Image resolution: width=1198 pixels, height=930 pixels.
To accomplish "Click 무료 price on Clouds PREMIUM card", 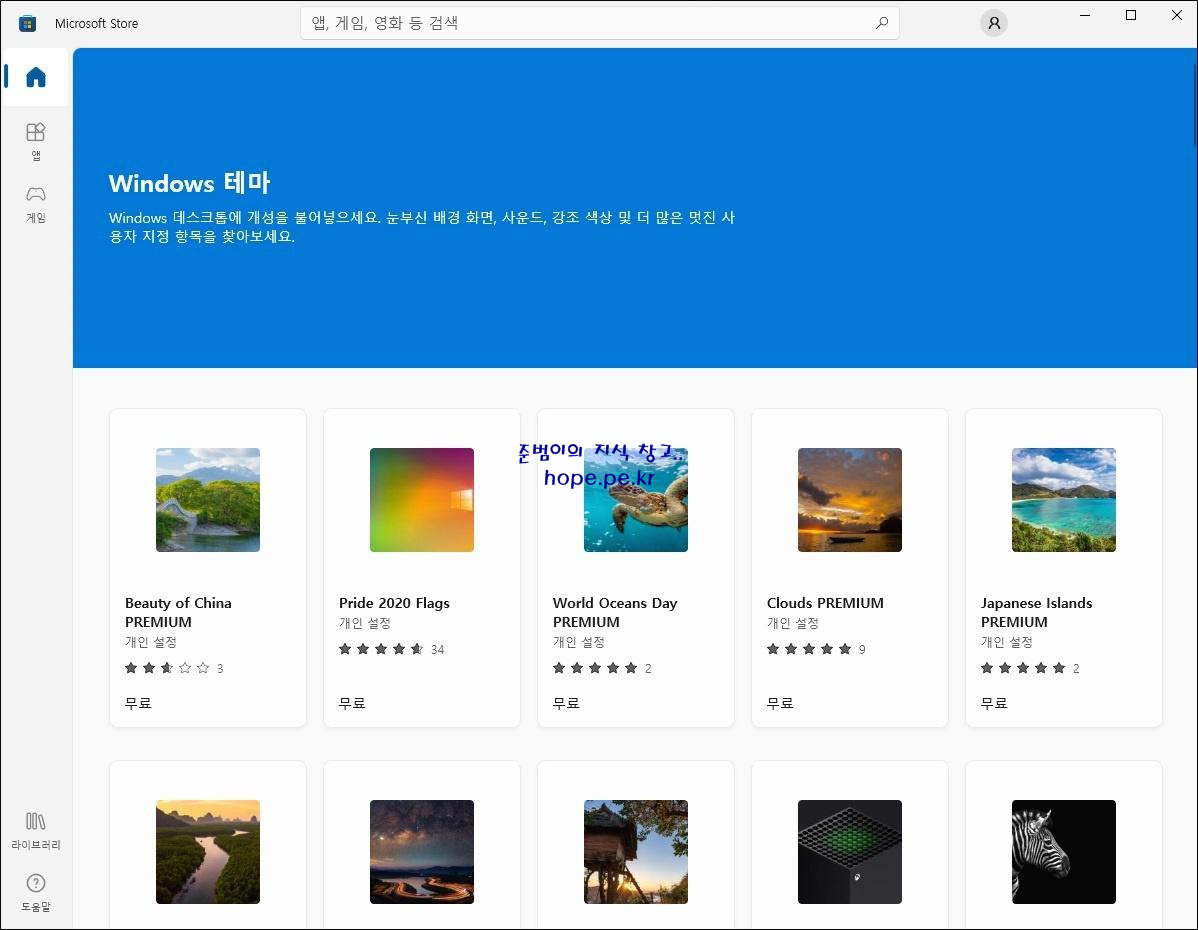I will tap(780, 703).
